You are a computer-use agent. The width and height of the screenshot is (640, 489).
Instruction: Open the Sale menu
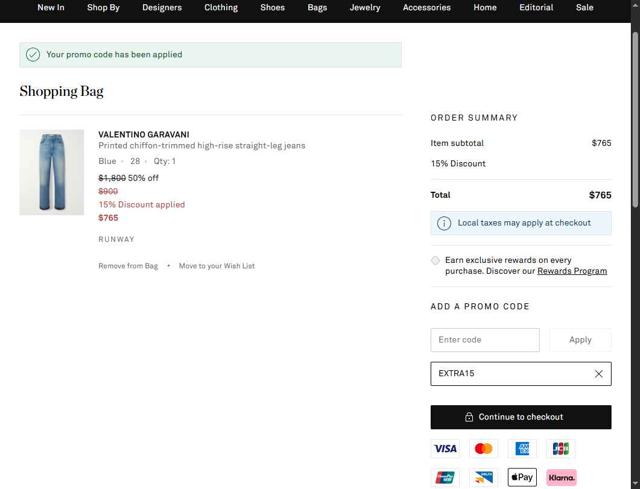click(584, 7)
